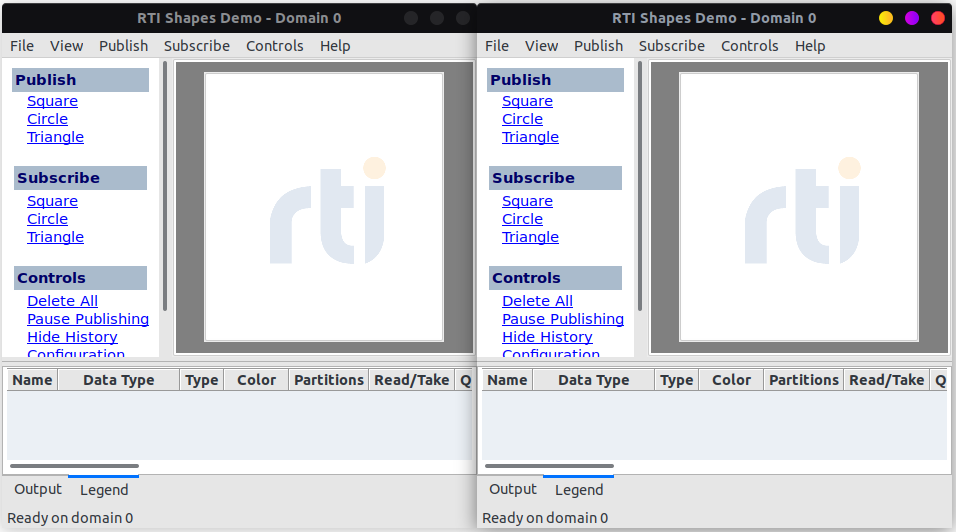Open Help menu in right window
The image size is (956, 532).
[810, 46]
